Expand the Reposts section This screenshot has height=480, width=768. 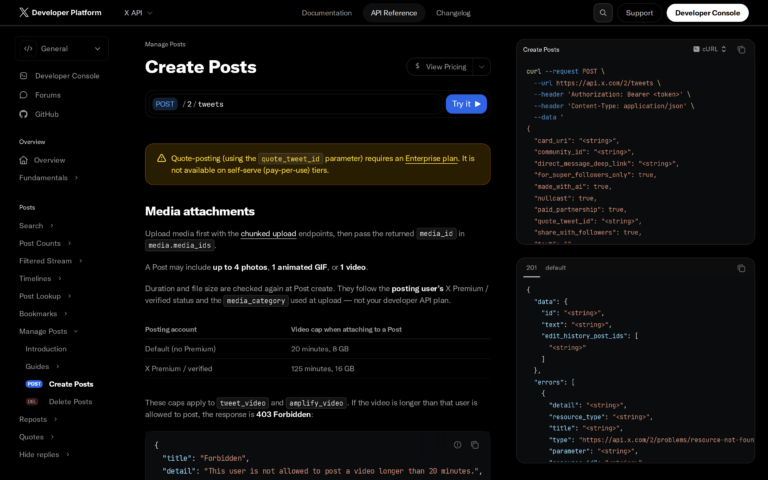click(x=55, y=419)
